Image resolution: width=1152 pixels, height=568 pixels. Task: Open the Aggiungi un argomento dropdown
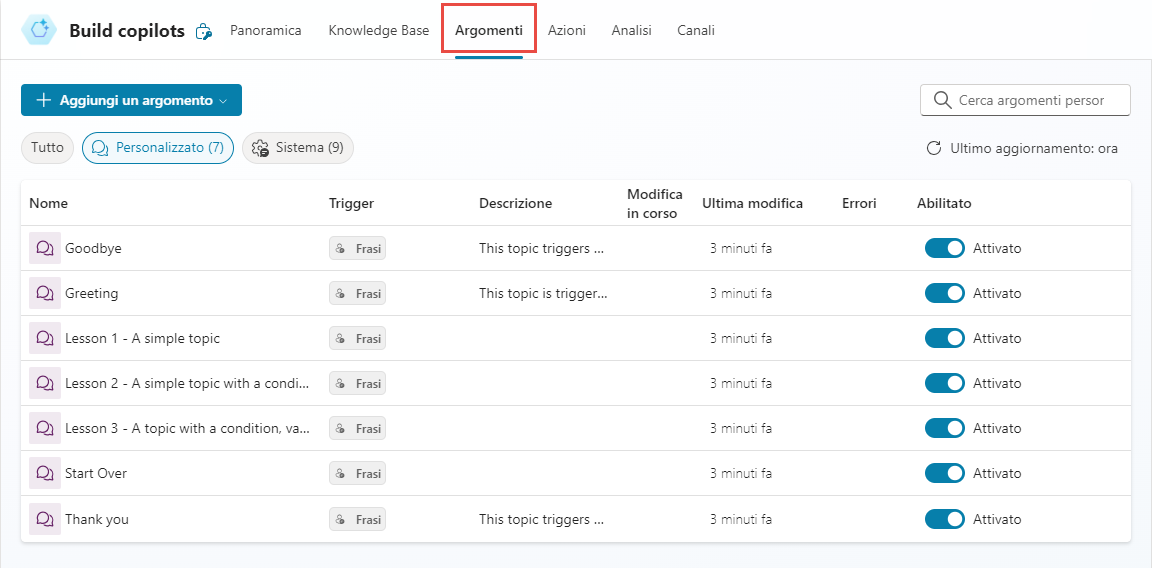pos(131,100)
